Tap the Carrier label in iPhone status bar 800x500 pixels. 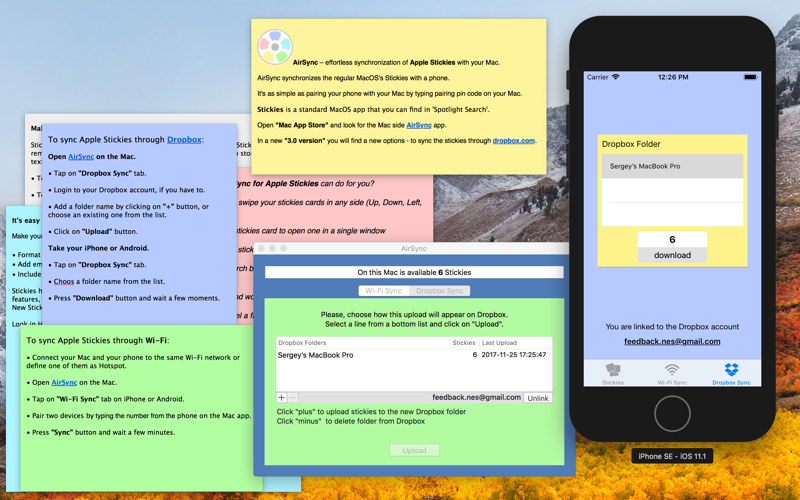[597, 77]
